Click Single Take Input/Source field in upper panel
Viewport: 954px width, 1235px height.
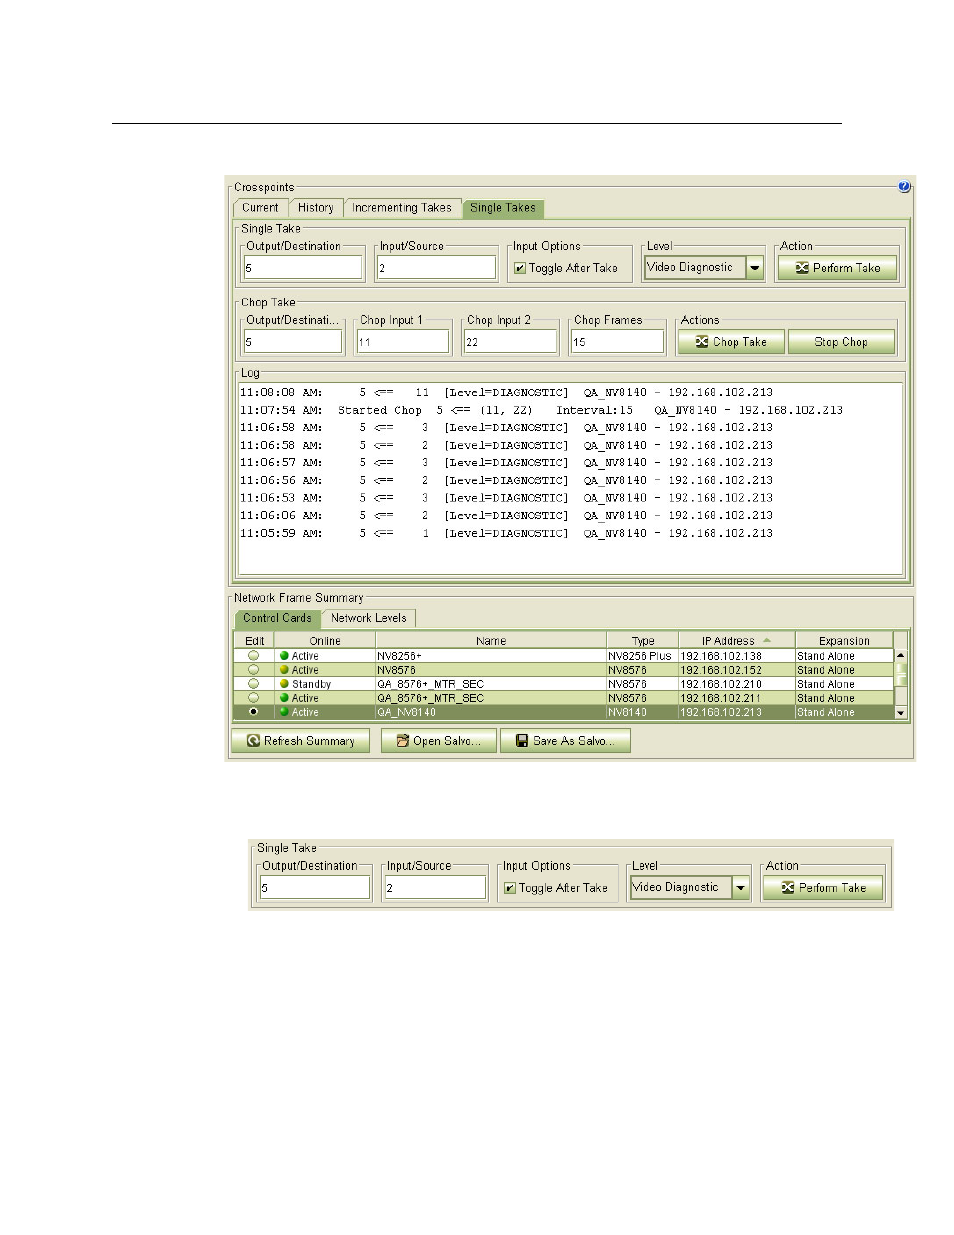pos(436,267)
